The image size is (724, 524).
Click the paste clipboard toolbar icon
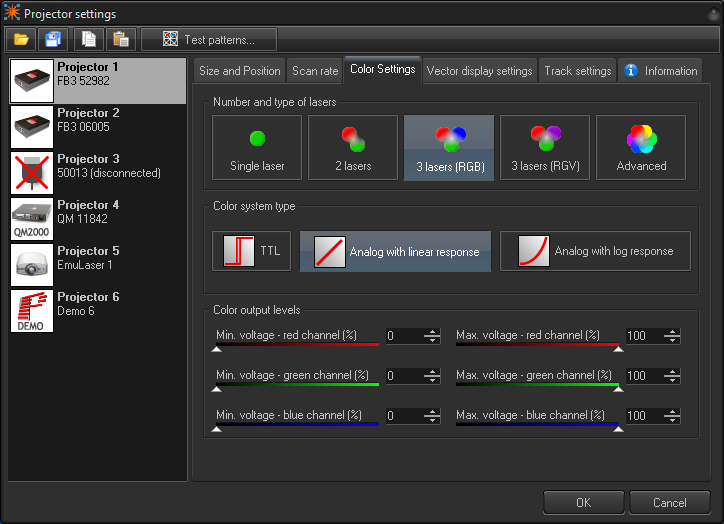tap(121, 39)
